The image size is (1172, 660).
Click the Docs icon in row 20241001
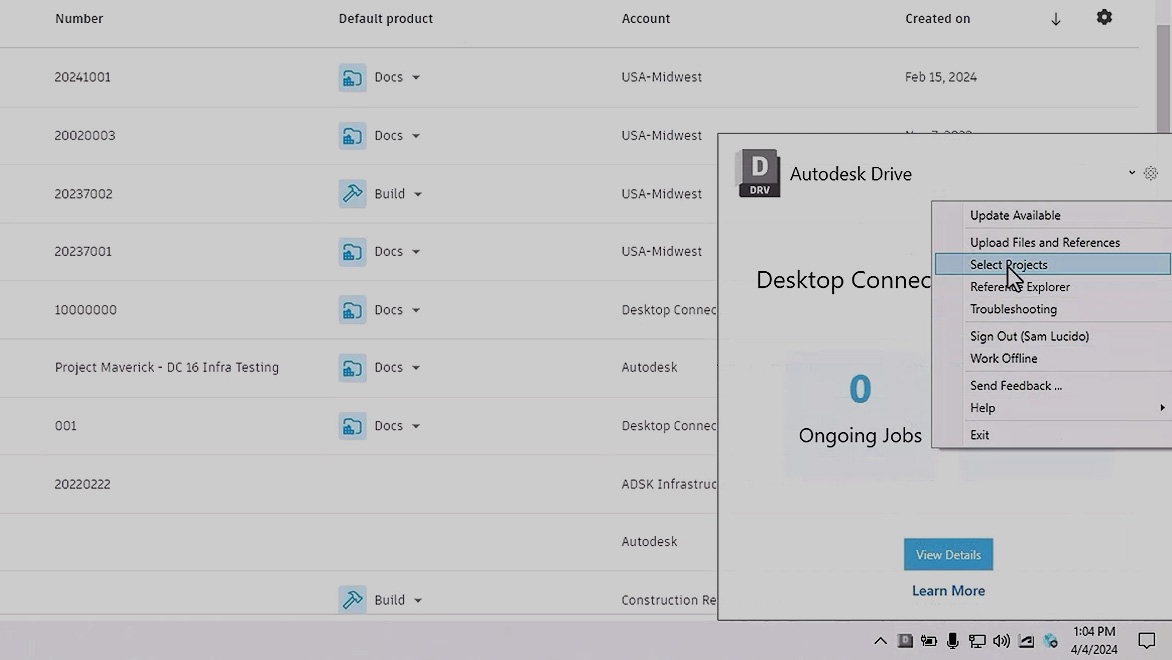[x=352, y=78]
